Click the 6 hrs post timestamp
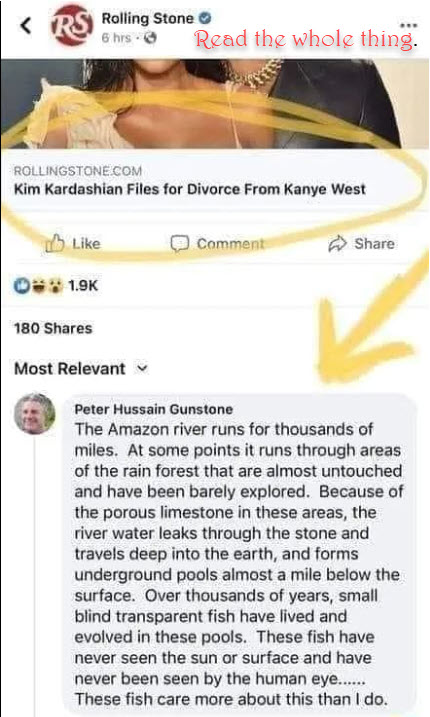 coord(116,38)
